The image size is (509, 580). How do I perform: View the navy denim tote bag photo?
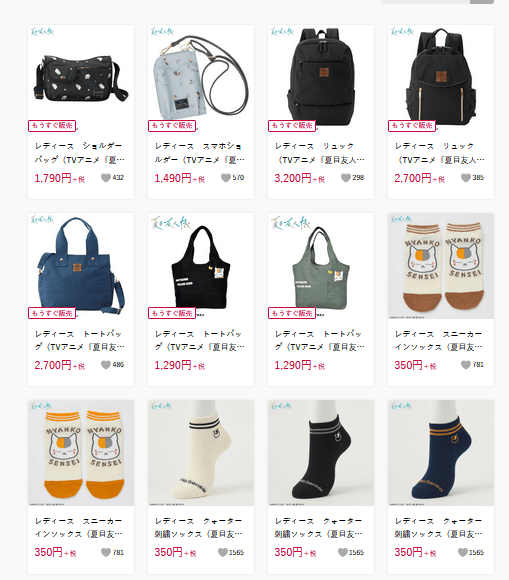pyautogui.click(x=81, y=266)
